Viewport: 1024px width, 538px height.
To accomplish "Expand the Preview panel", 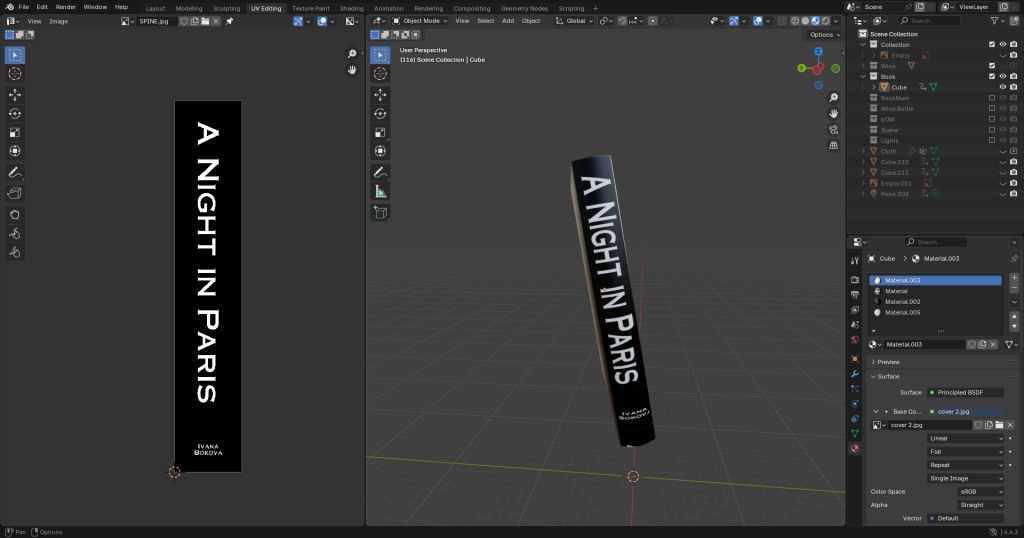I will point(887,362).
